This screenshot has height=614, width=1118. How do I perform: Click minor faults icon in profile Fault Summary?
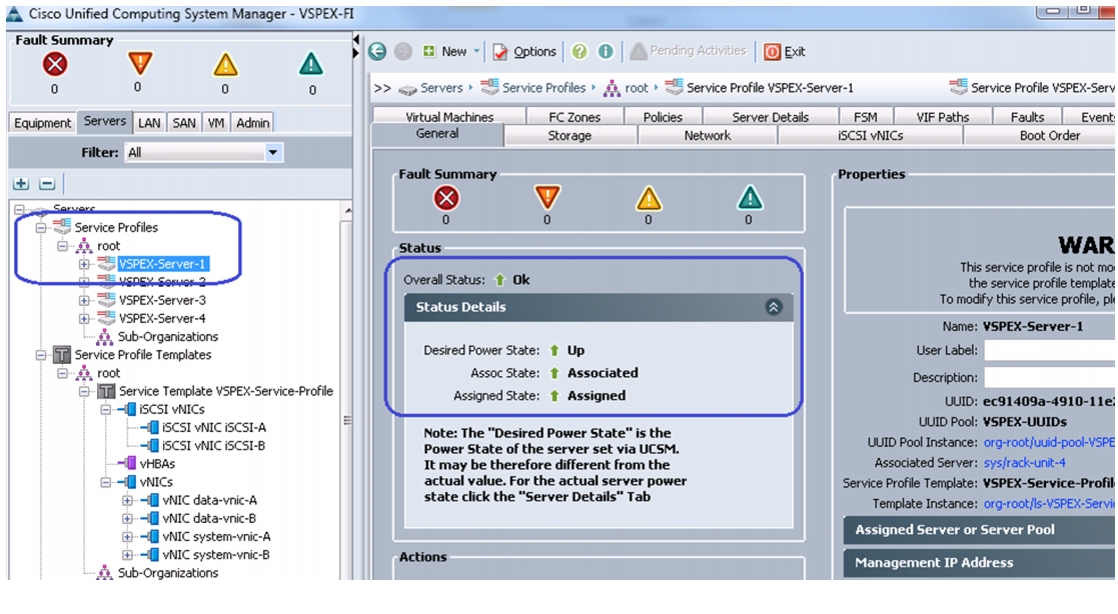coord(648,198)
